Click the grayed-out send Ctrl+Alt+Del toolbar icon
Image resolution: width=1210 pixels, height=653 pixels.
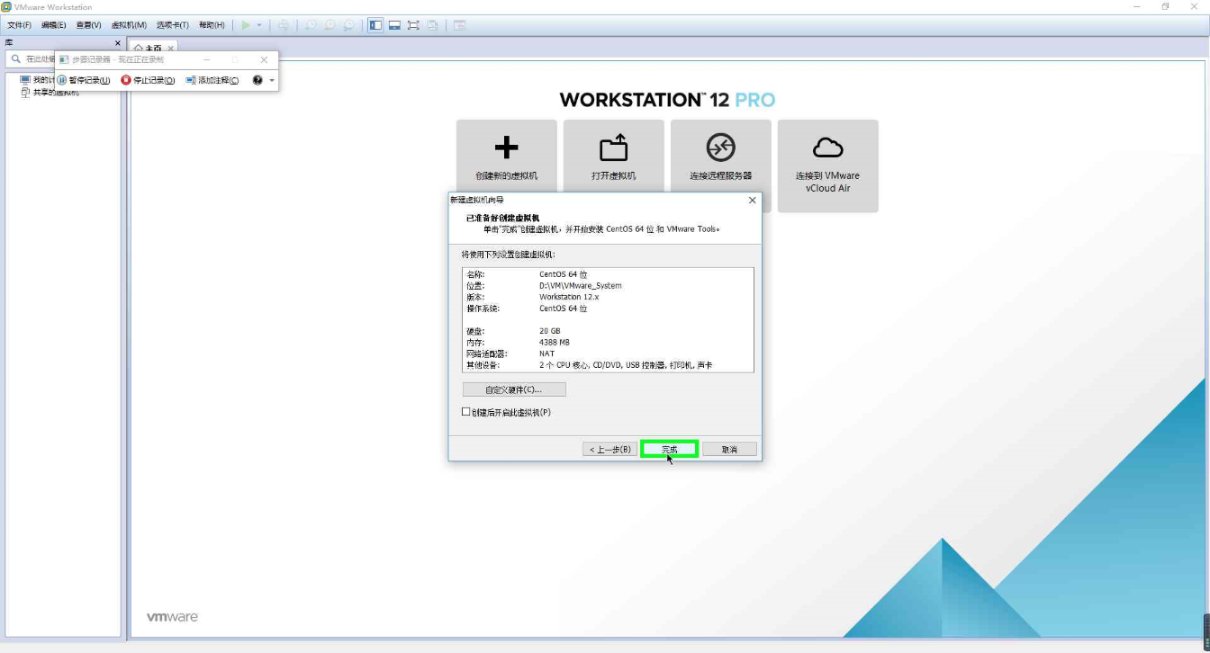pyautogui.click(x=285, y=24)
